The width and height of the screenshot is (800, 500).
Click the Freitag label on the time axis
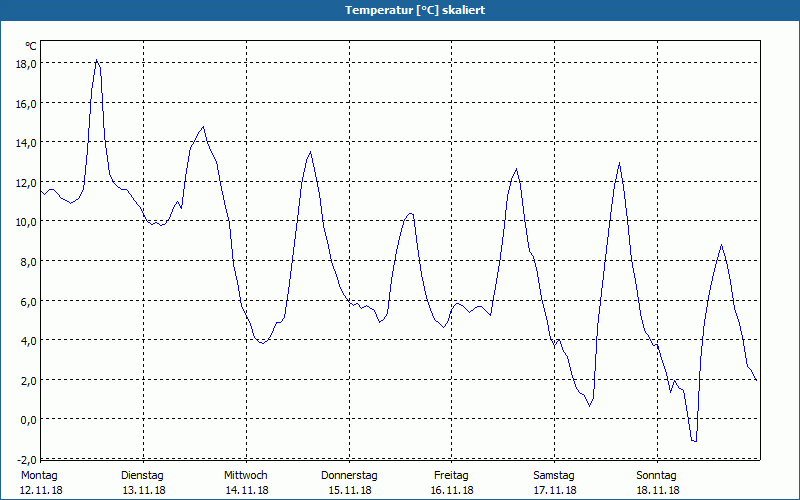pyautogui.click(x=451, y=475)
